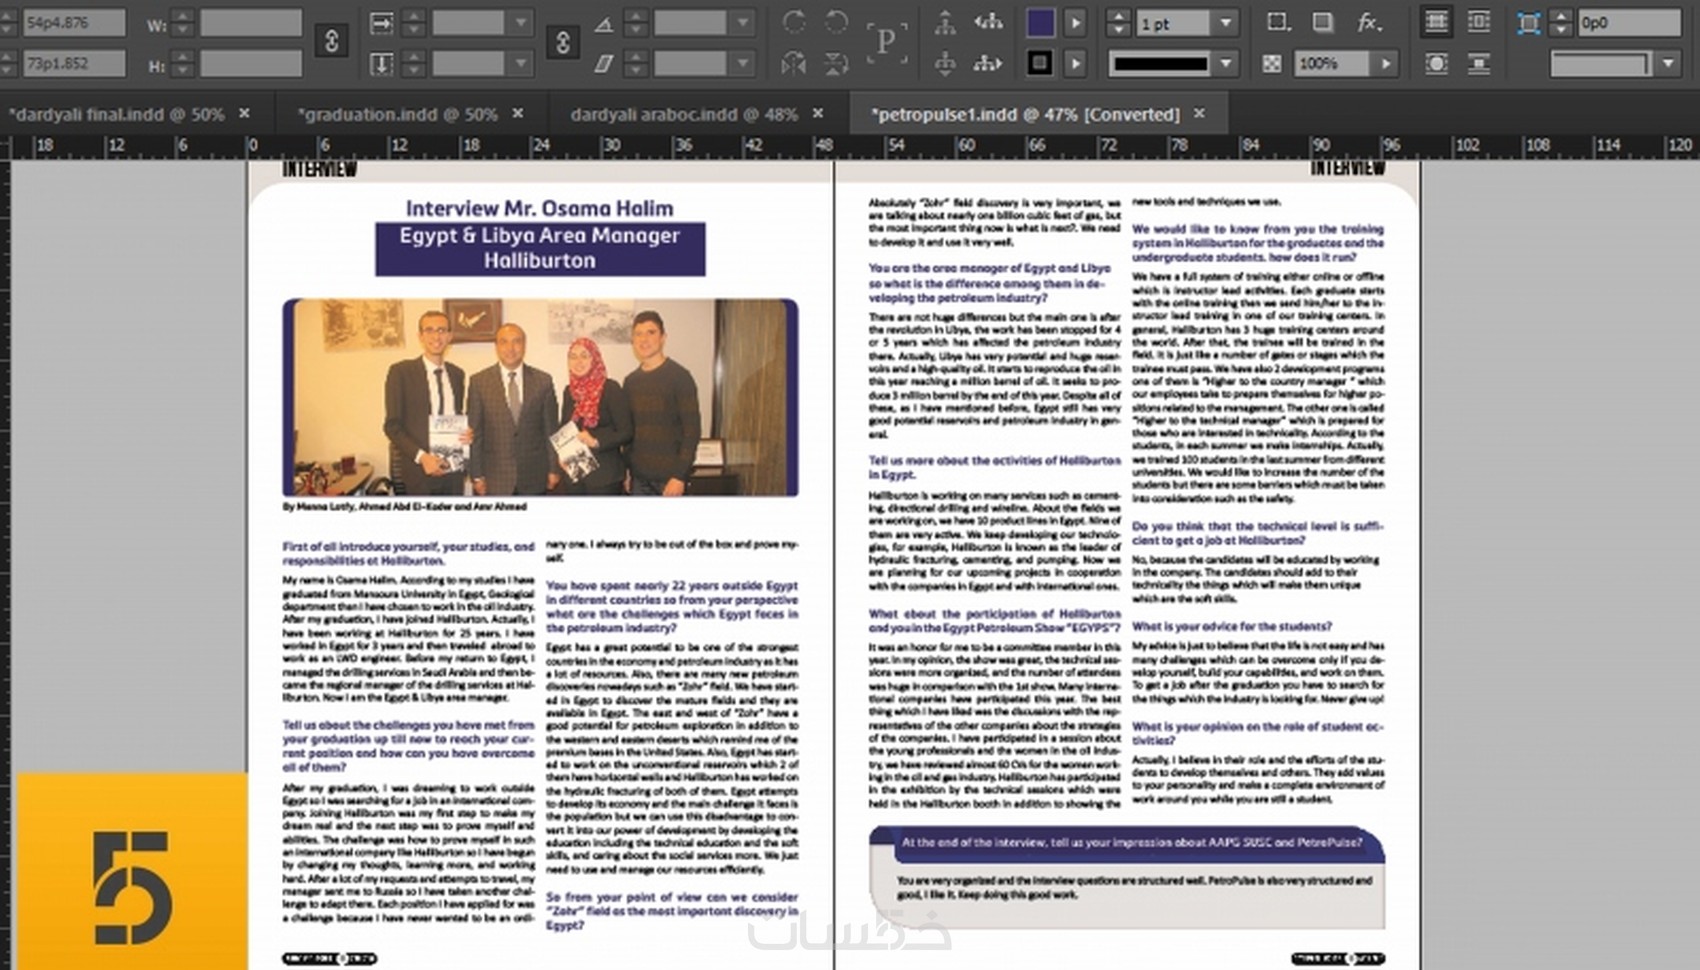The height and width of the screenshot is (970, 1700).
Task: Click the opacity checkerboard icon
Action: pyautogui.click(x=1272, y=63)
